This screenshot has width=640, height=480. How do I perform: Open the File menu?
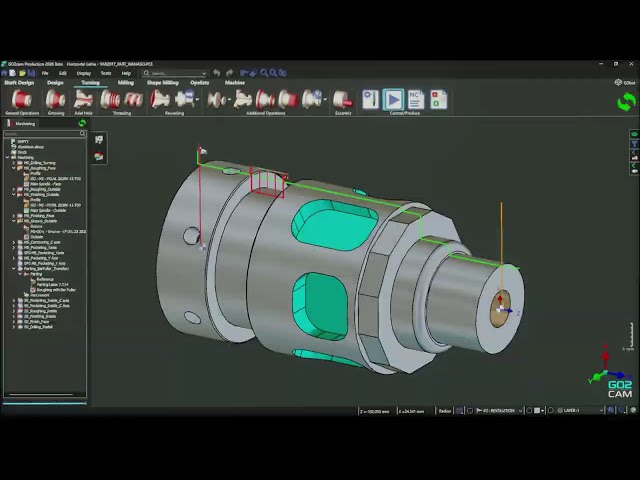pyautogui.click(x=45, y=73)
